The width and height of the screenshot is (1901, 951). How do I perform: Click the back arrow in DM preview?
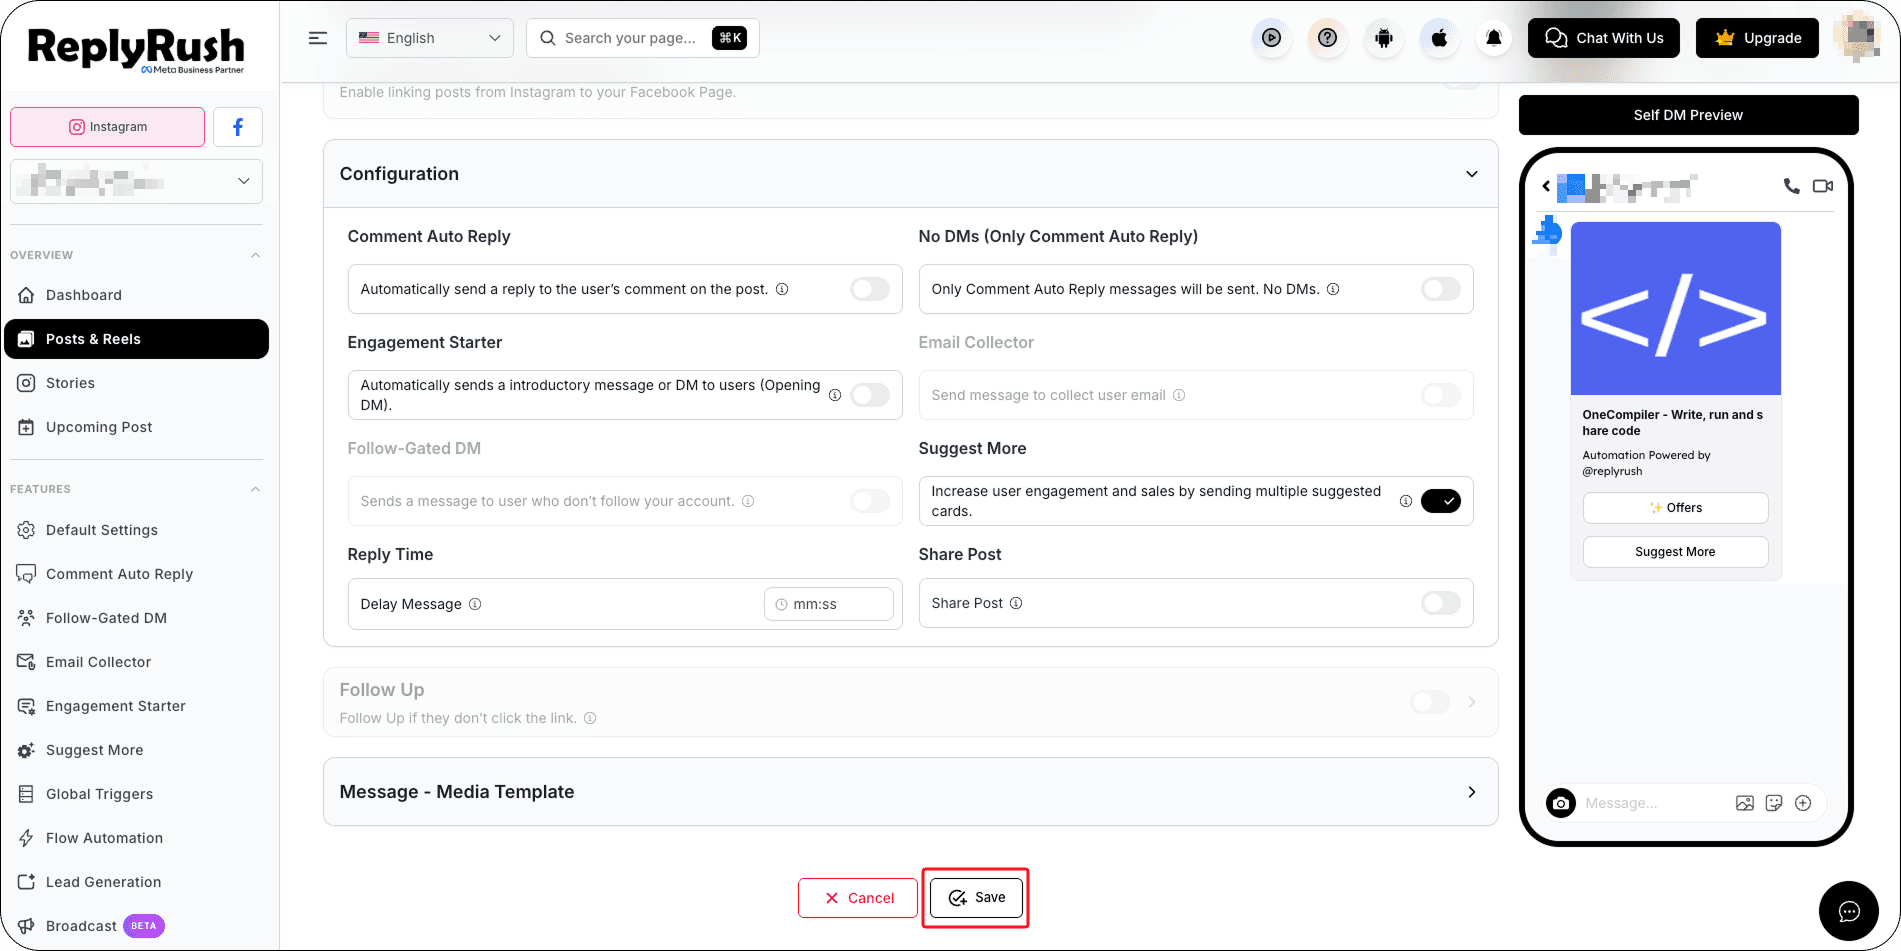[x=1546, y=186]
